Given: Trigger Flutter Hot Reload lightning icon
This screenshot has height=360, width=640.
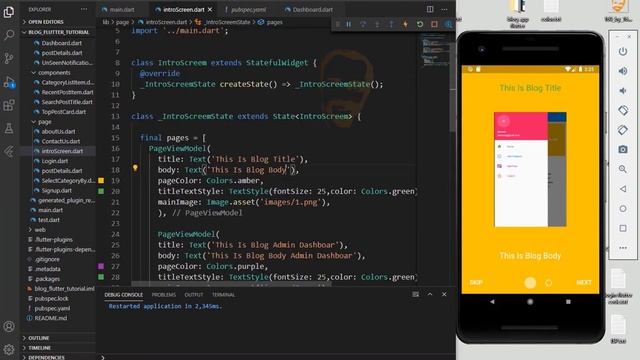Looking at the screenshot, I should (x=405, y=24).
